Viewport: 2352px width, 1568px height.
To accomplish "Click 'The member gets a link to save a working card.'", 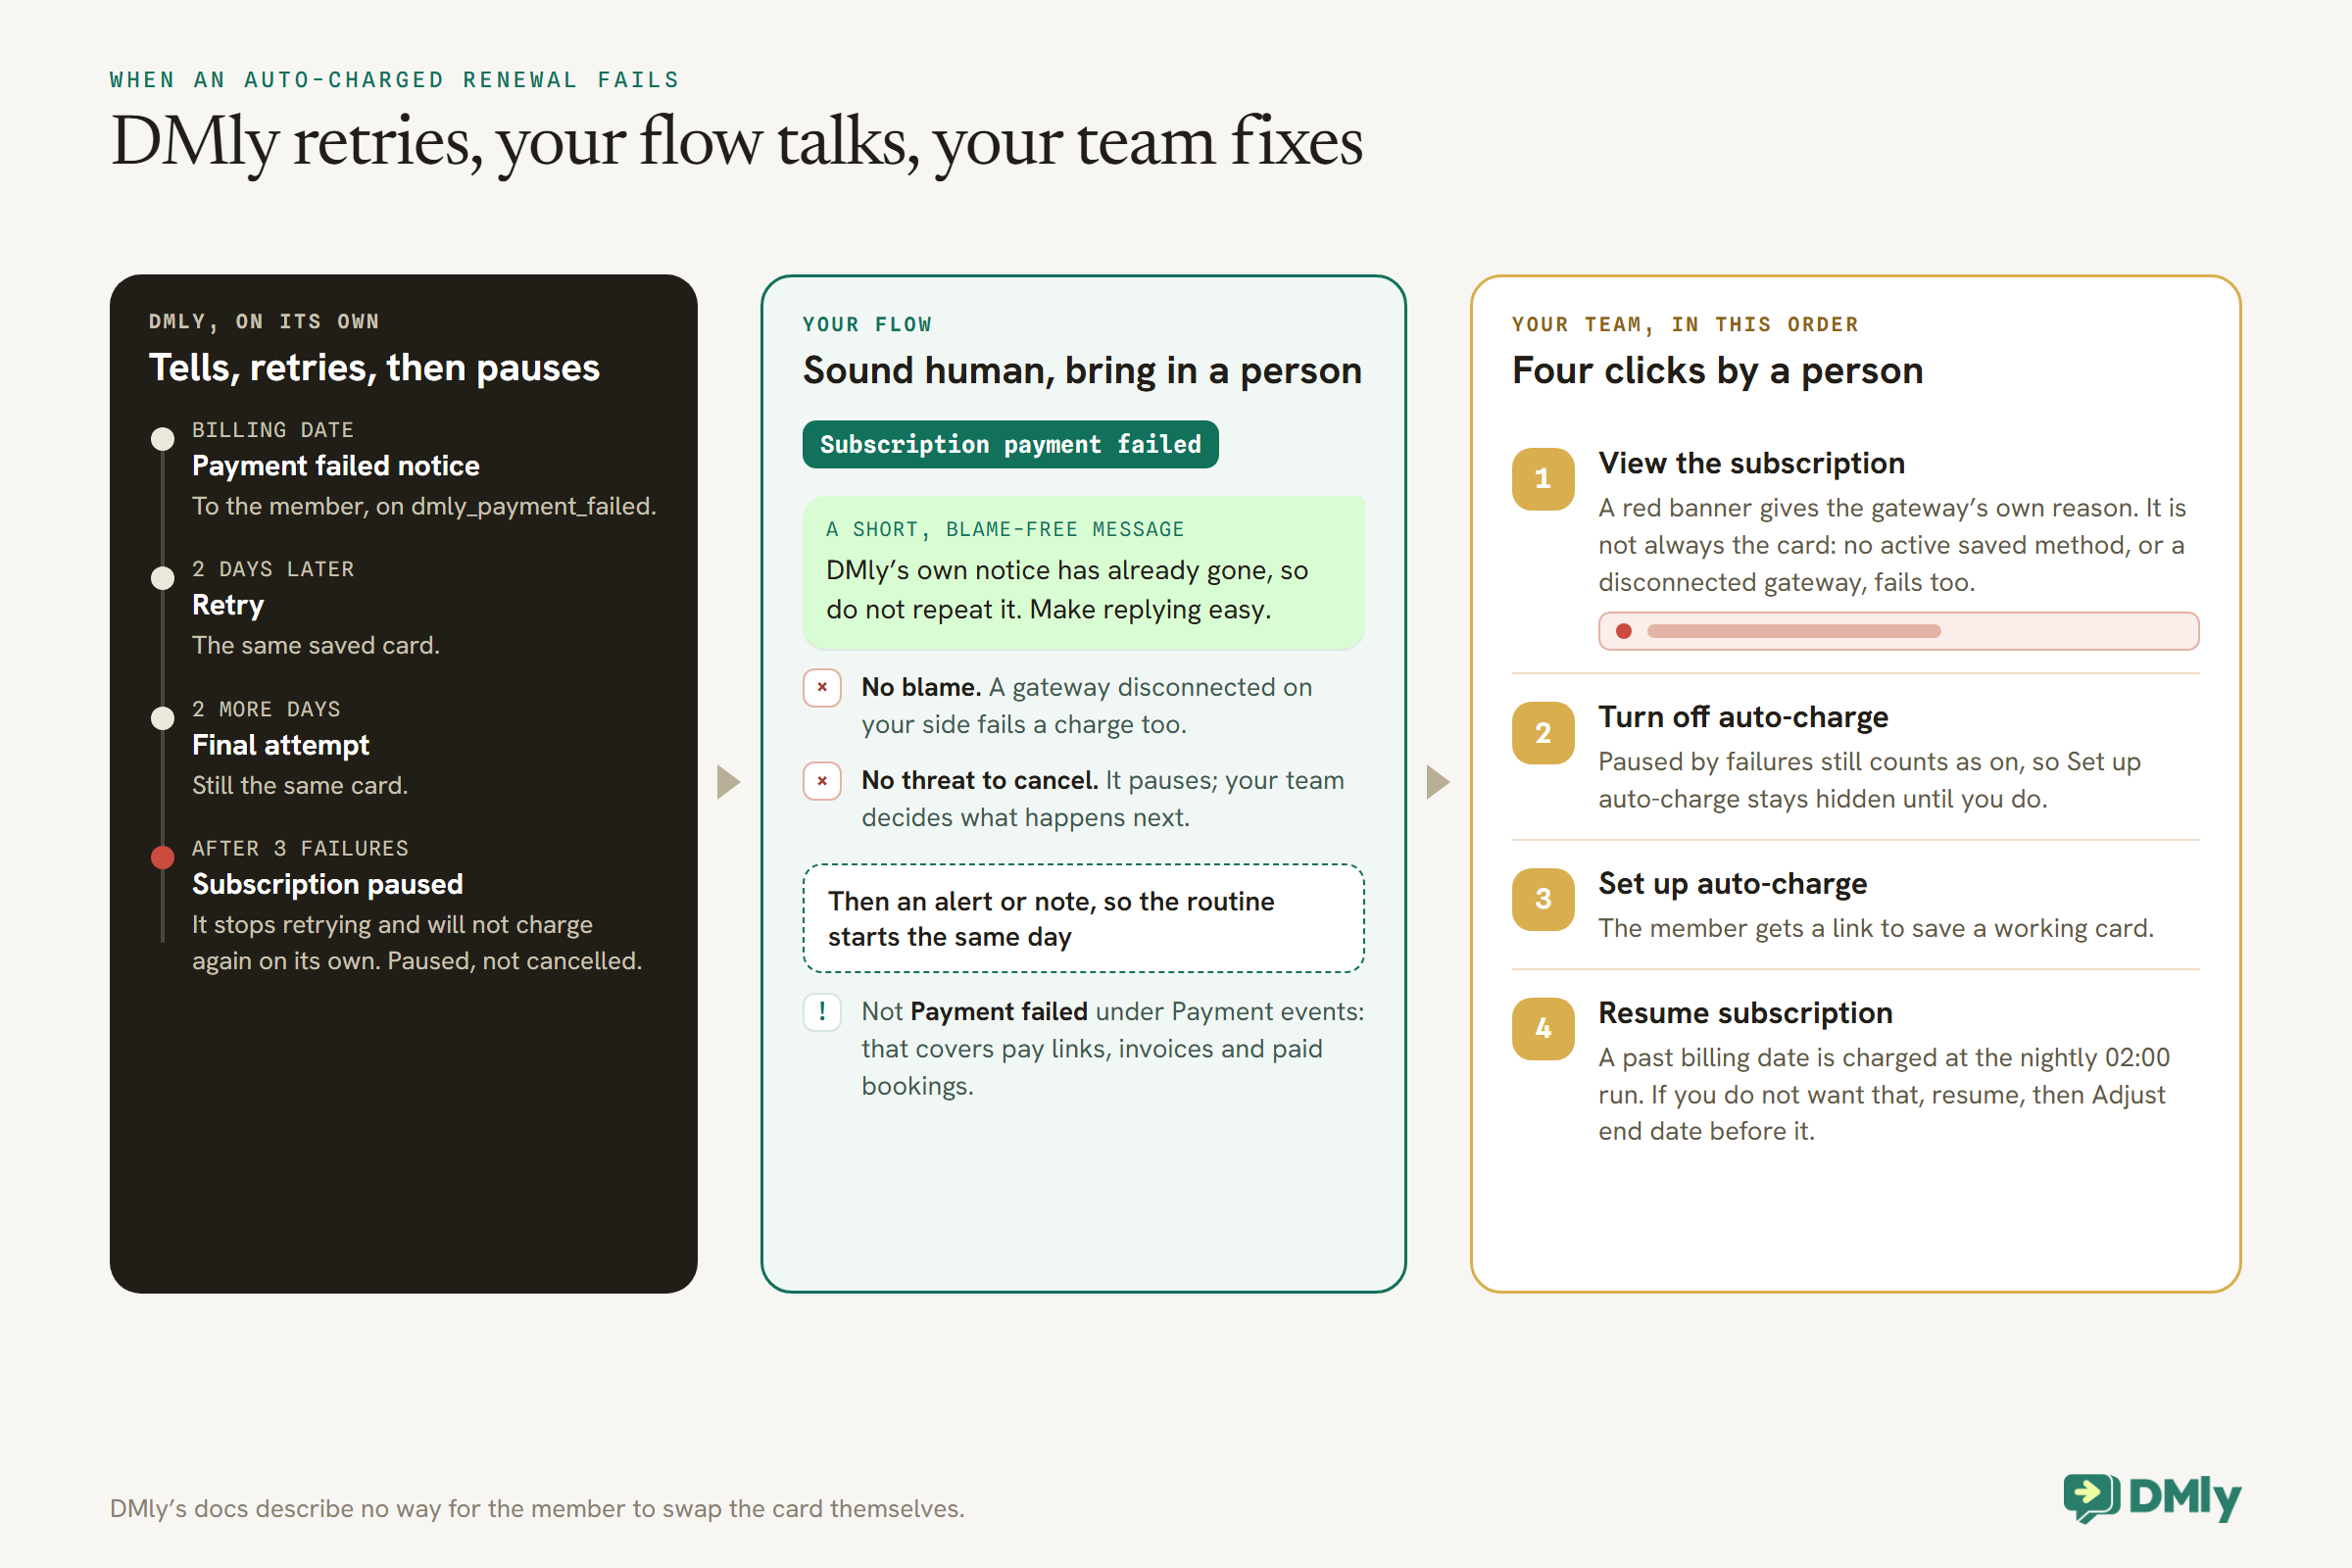I will (1876, 929).
